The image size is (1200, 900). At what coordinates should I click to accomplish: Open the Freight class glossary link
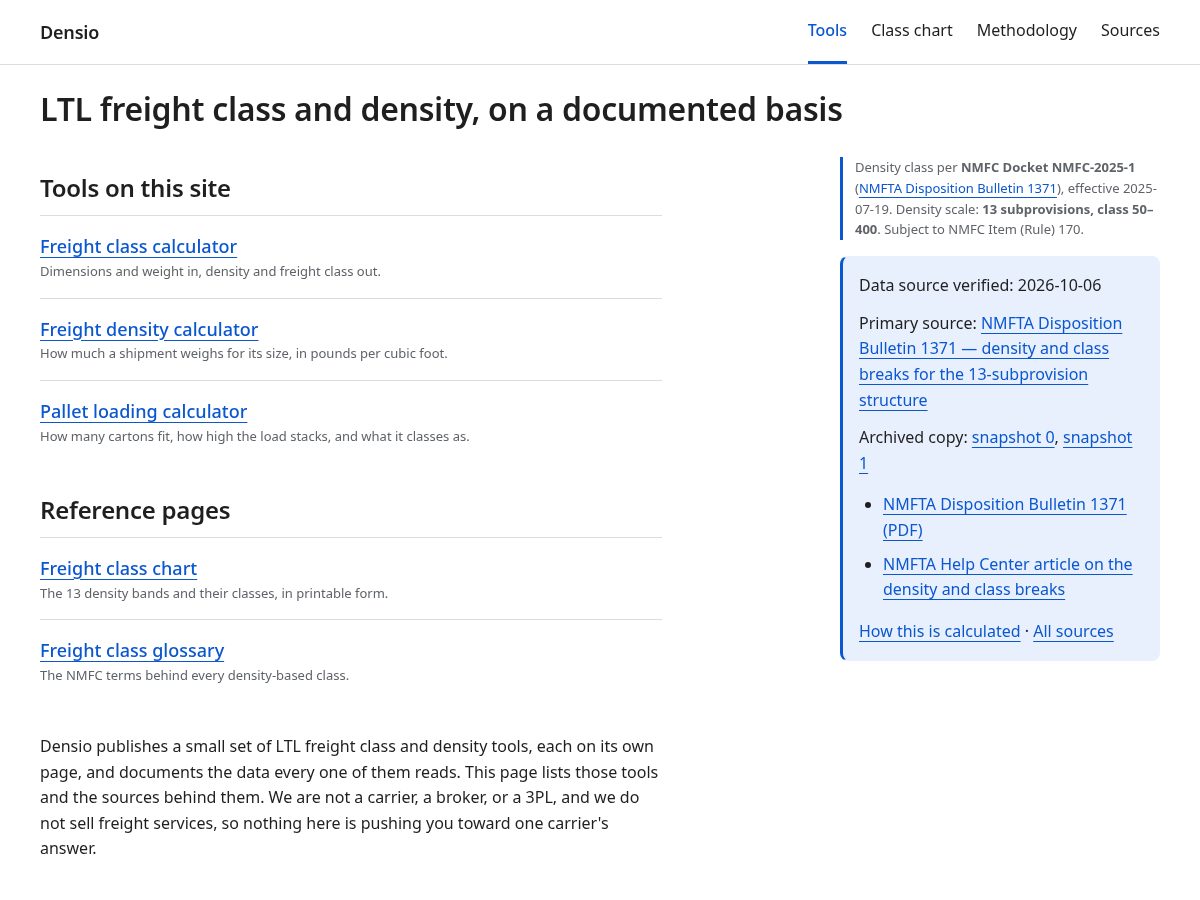[x=132, y=650]
